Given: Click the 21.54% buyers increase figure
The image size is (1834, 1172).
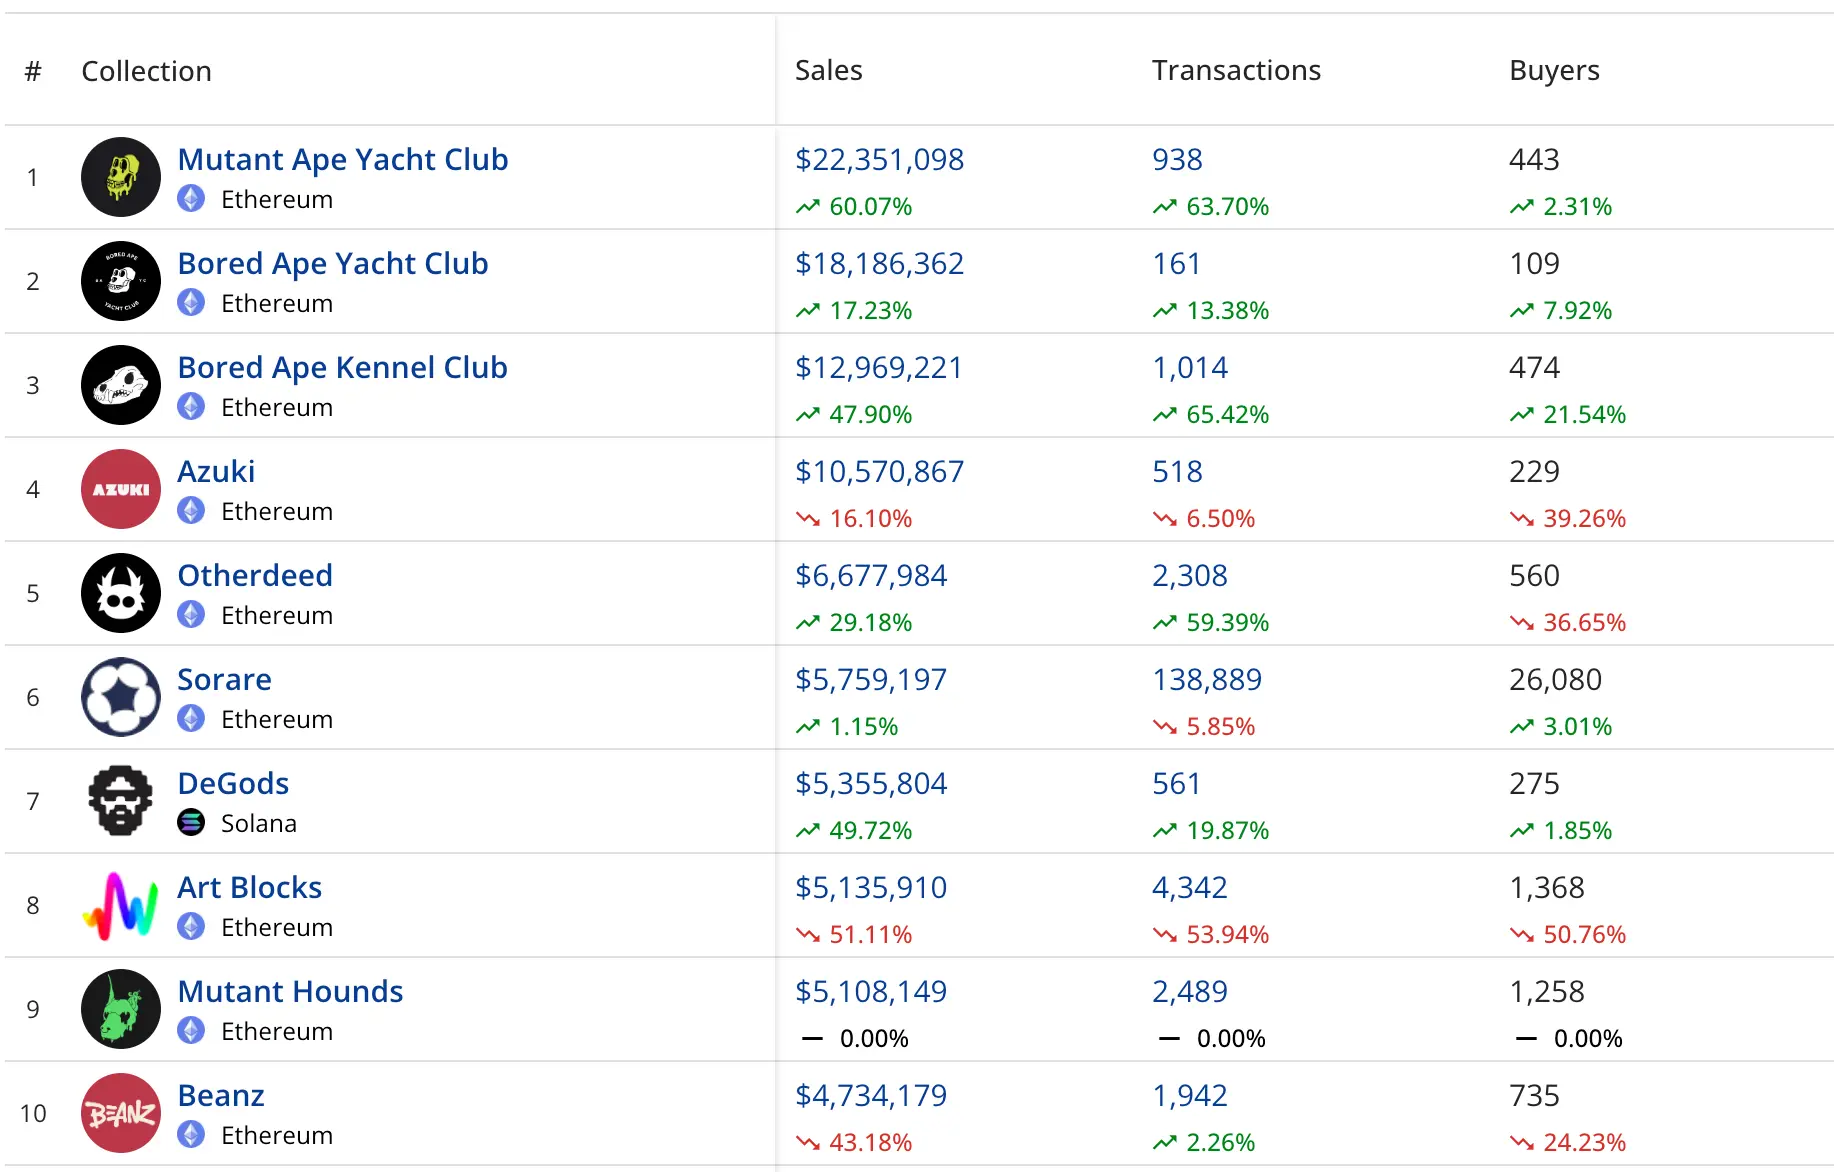Looking at the screenshot, I should [x=1584, y=415].
